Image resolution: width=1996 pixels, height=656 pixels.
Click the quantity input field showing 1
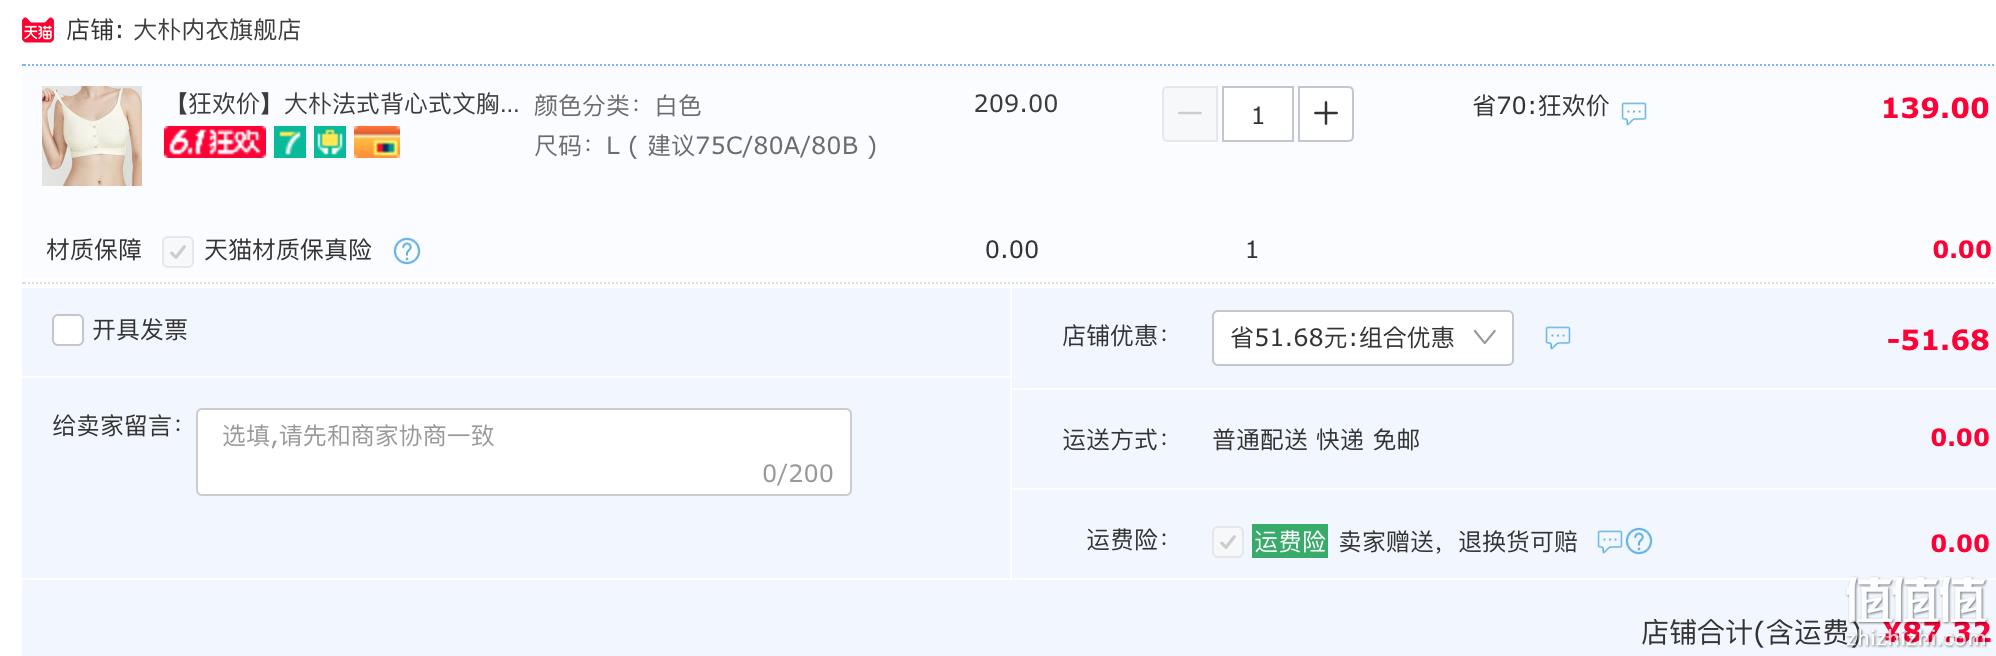pos(1258,114)
